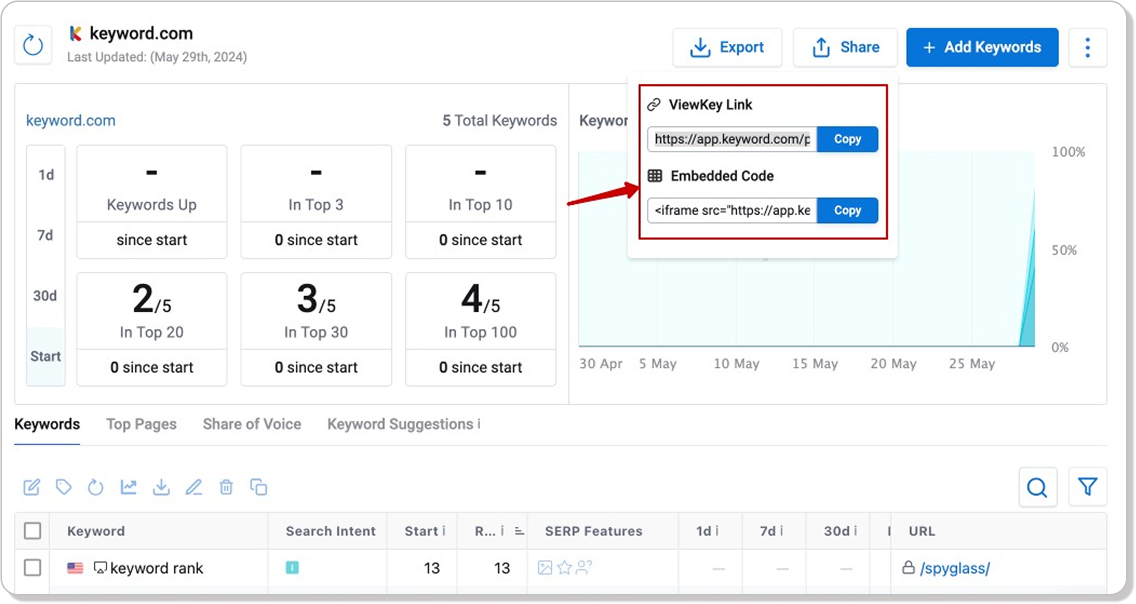Click the sort icon in the R... column header

[519, 531]
